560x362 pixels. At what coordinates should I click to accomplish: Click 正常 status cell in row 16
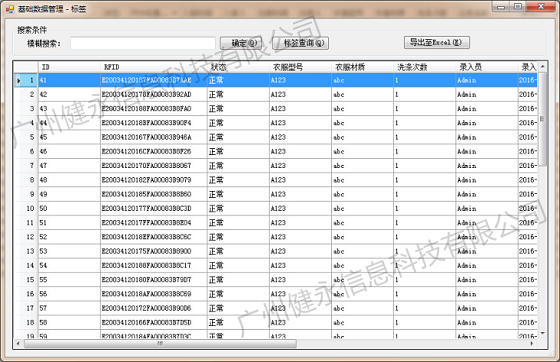(x=238, y=294)
